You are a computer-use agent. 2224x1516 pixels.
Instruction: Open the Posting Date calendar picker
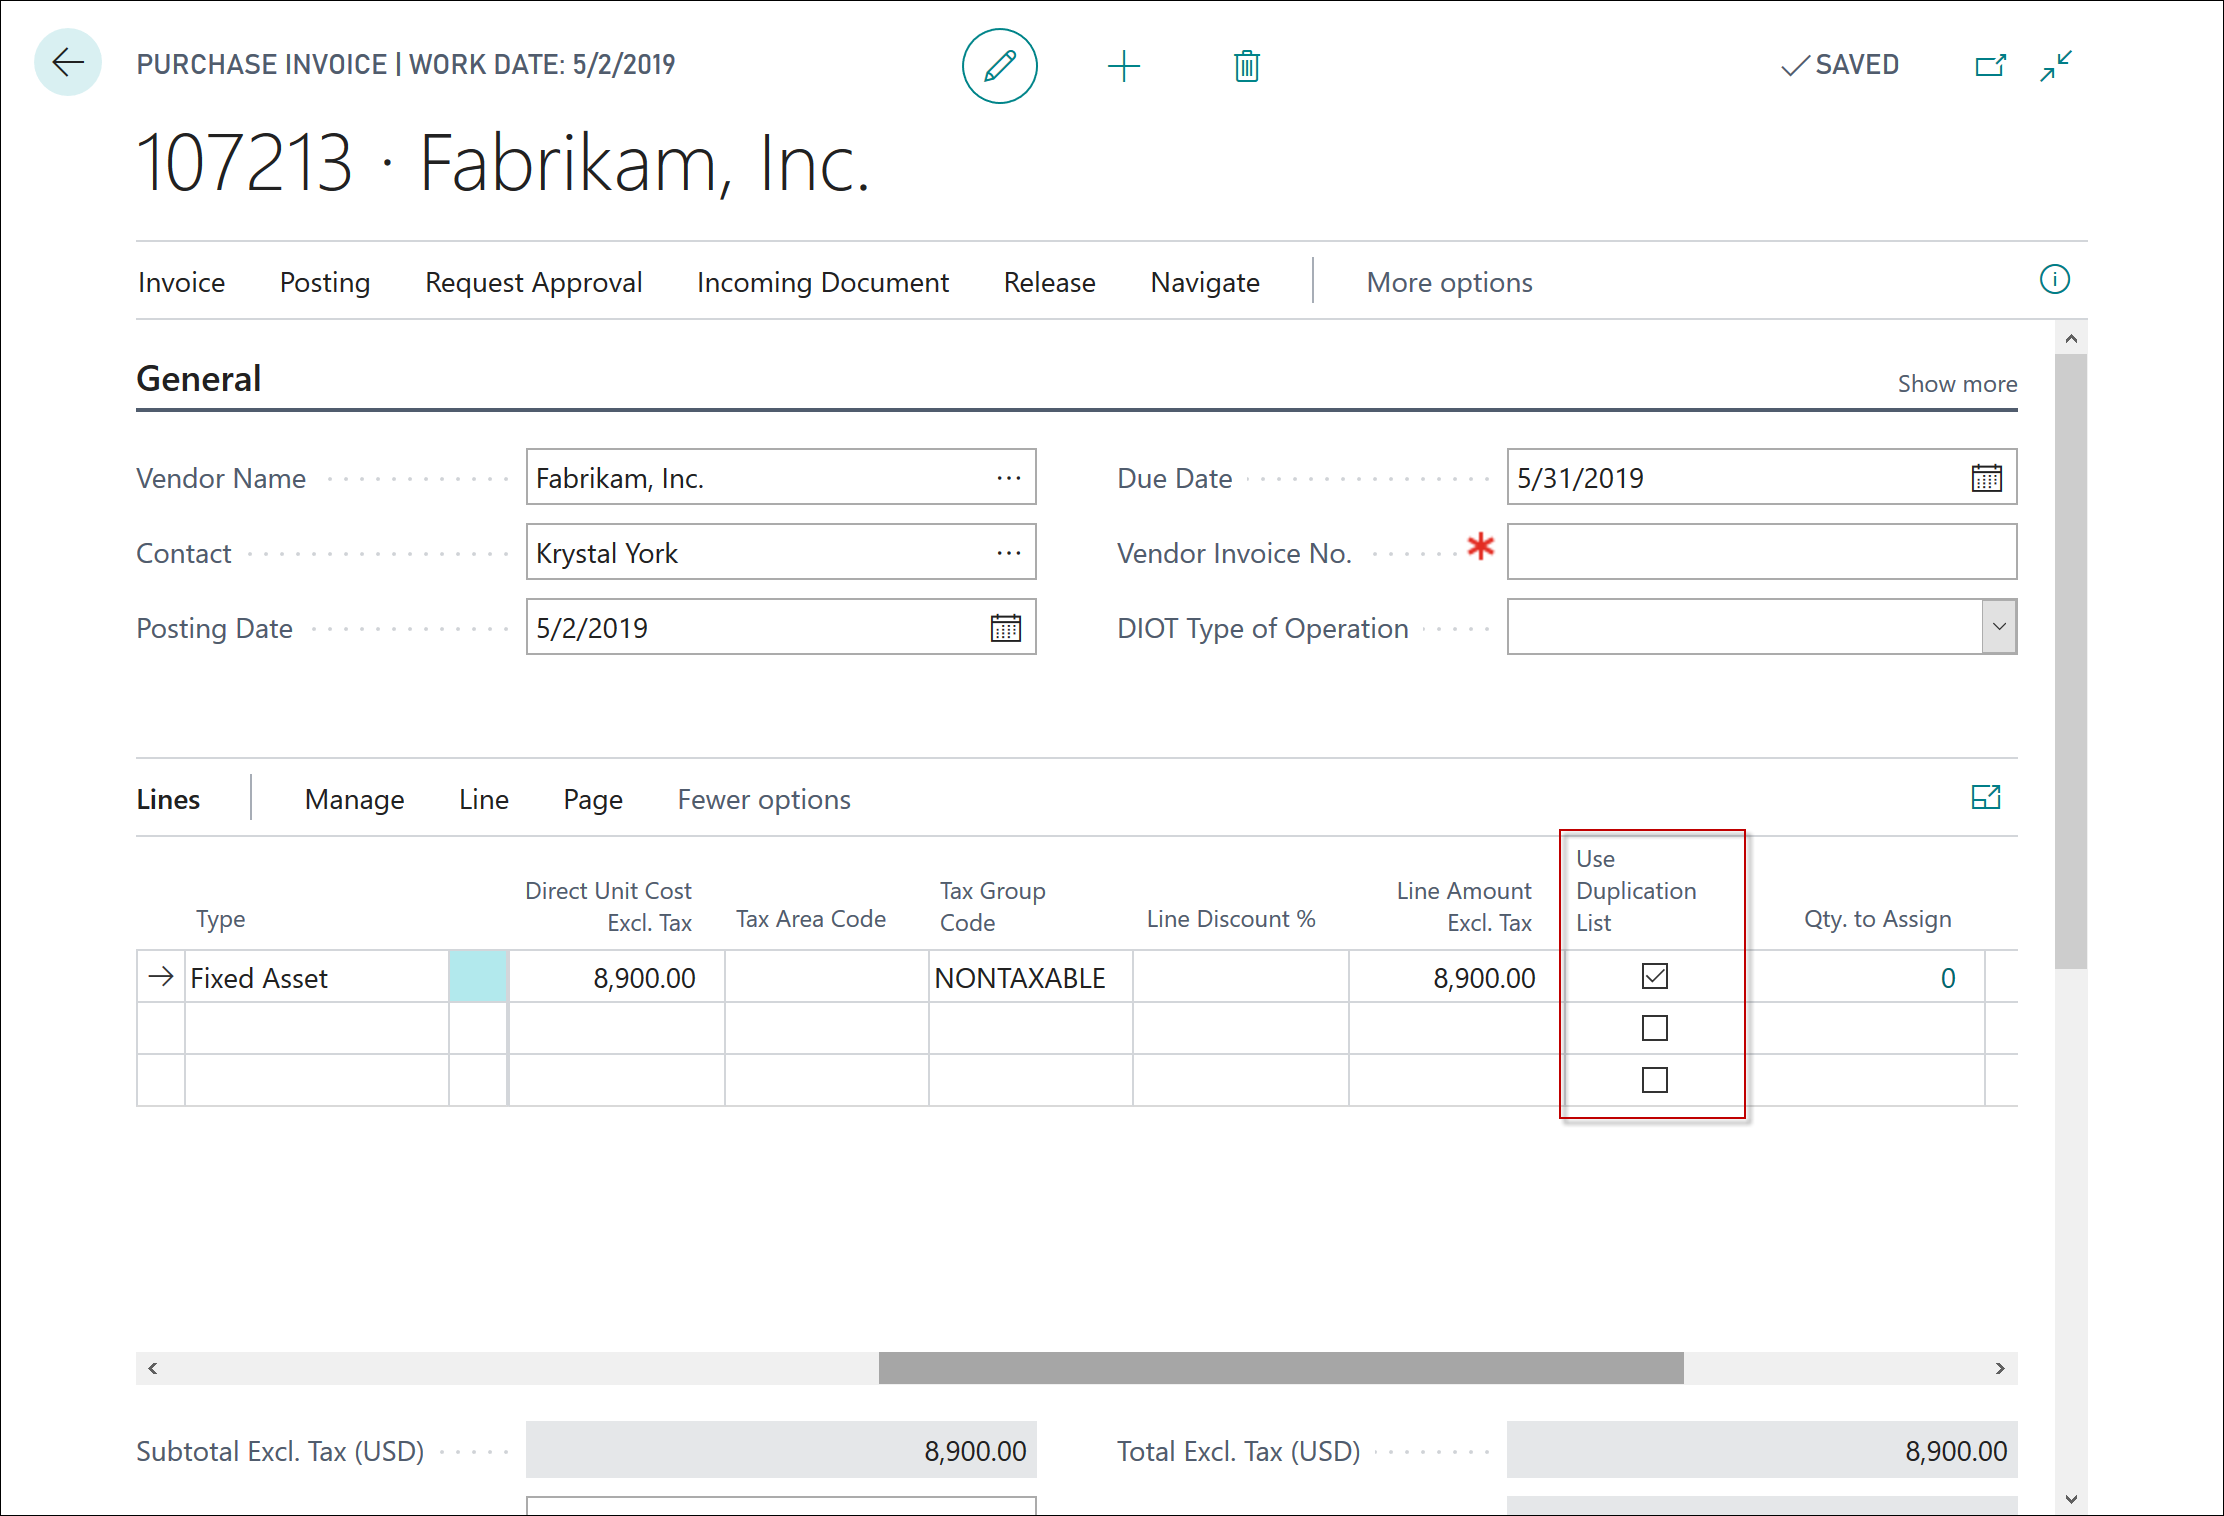(1005, 628)
